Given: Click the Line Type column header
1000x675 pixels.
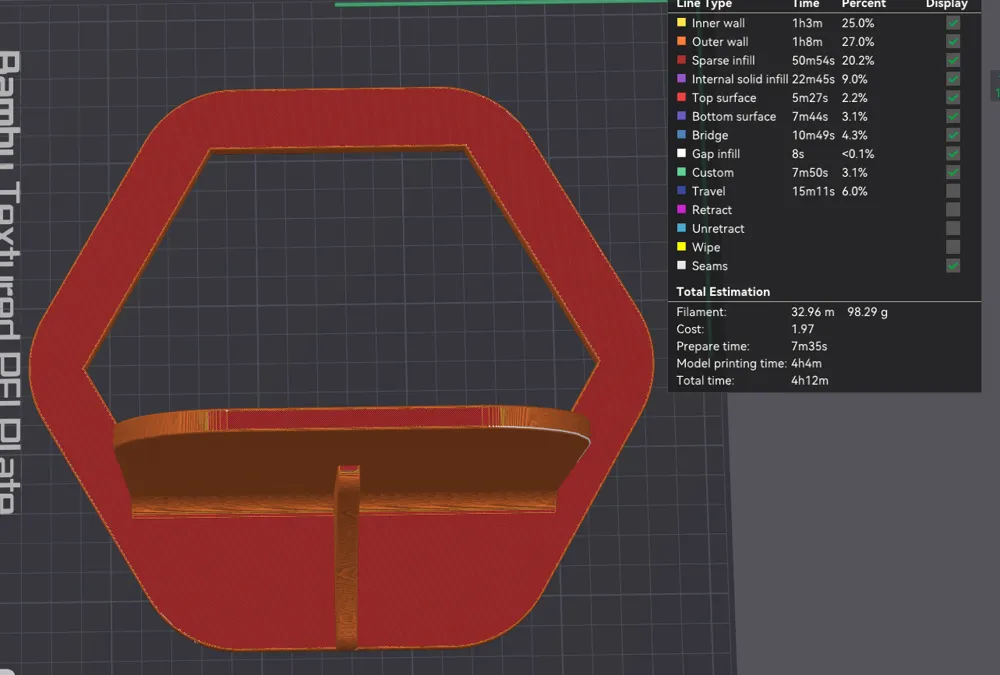Looking at the screenshot, I should [703, 5].
